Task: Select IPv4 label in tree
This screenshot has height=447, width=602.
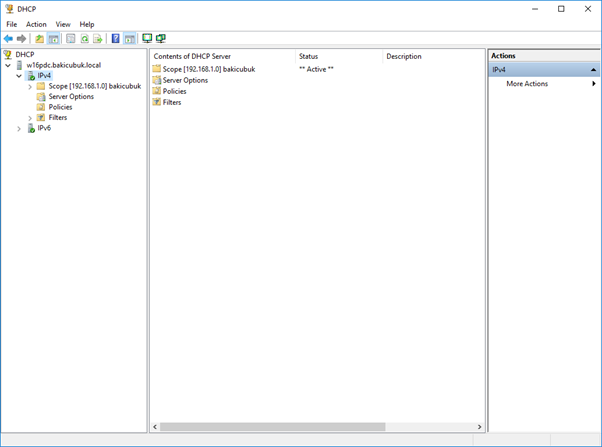Action: coord(44,76)
